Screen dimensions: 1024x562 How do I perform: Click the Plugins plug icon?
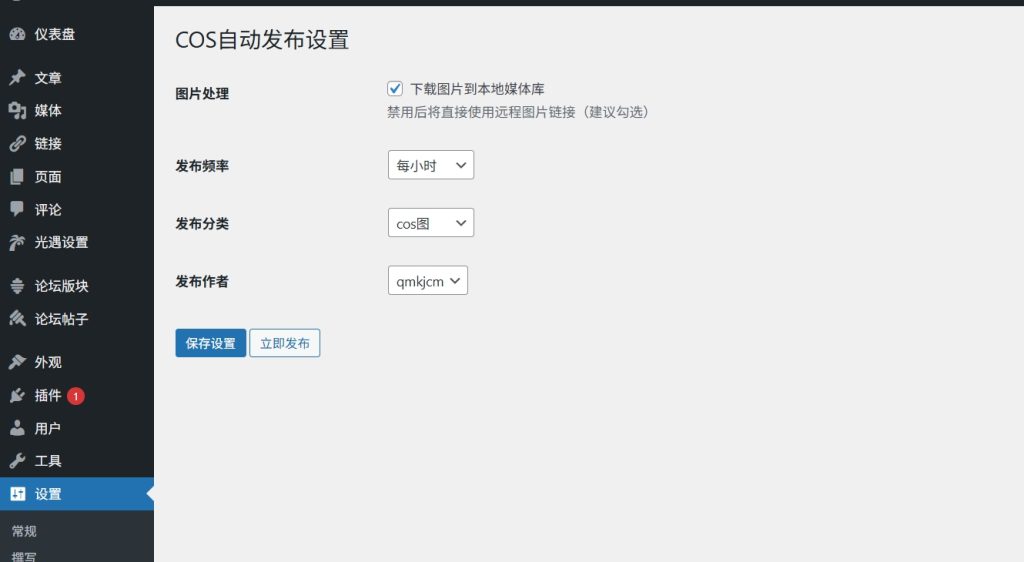(17, 395)
